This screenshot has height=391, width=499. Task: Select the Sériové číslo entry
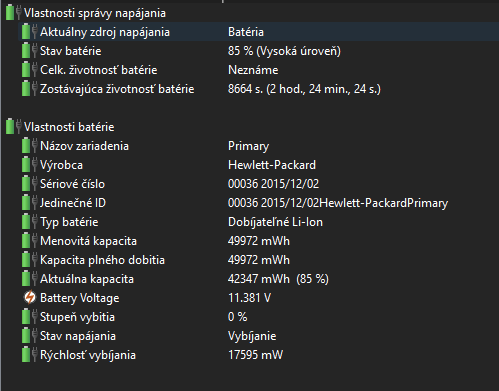point(258,184)
